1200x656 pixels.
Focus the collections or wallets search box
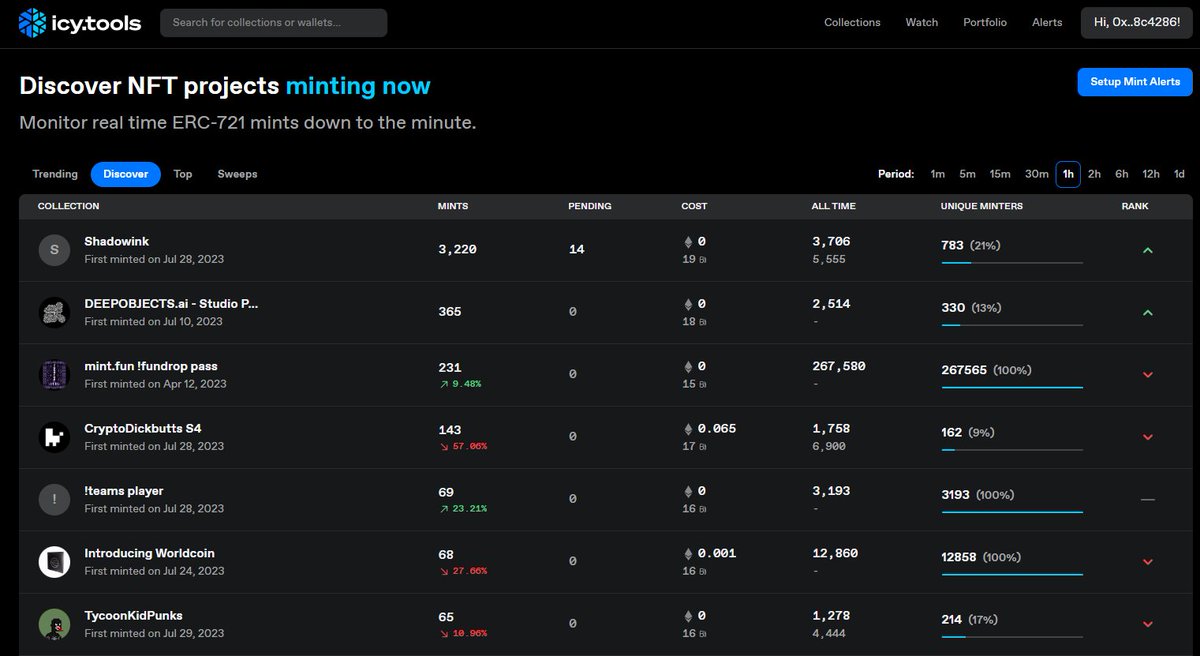(273, 22)
